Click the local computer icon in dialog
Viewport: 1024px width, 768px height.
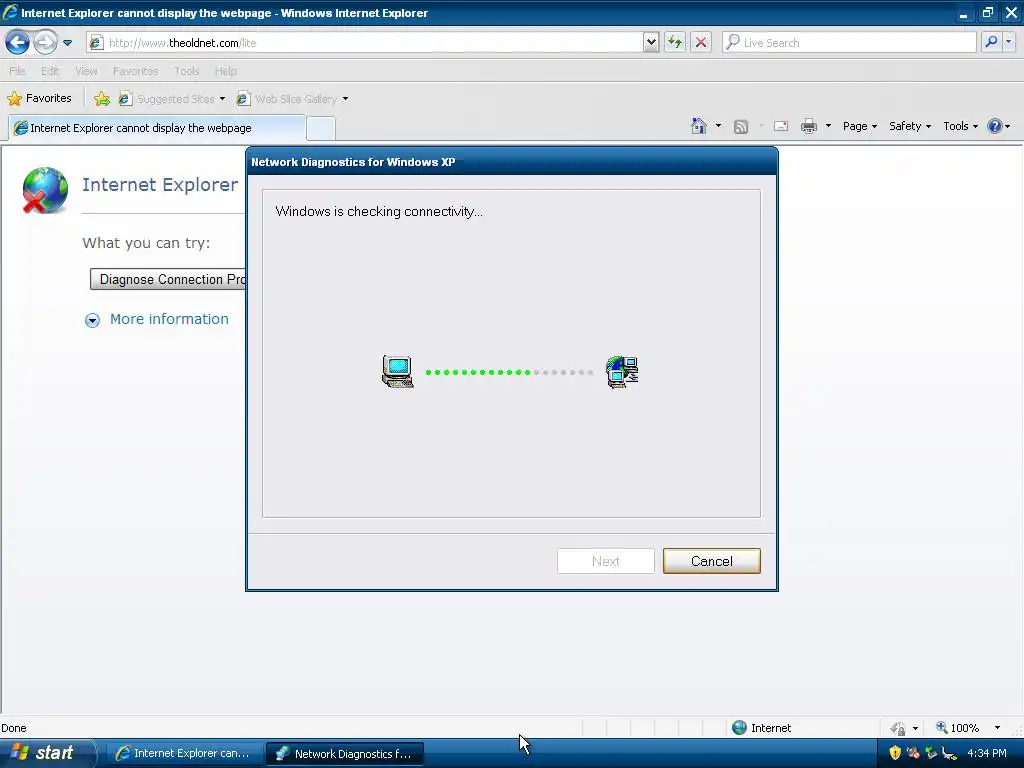[397, 372]
